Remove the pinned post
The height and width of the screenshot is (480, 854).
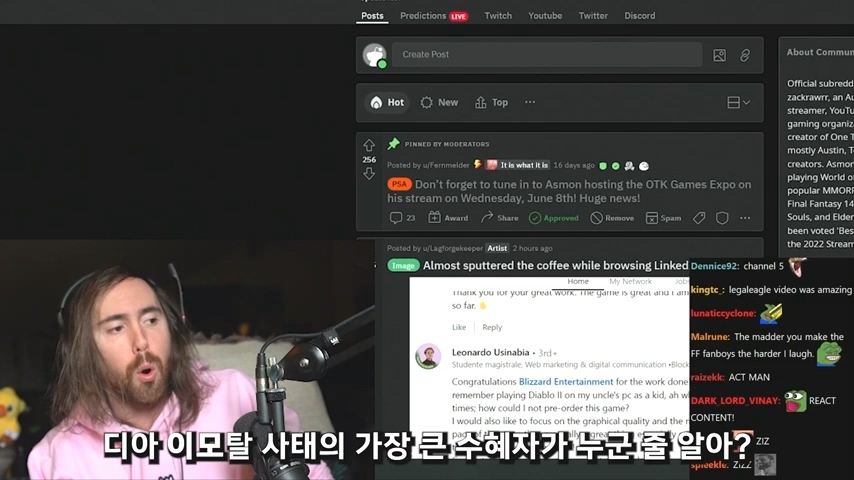tap(612, 218)
